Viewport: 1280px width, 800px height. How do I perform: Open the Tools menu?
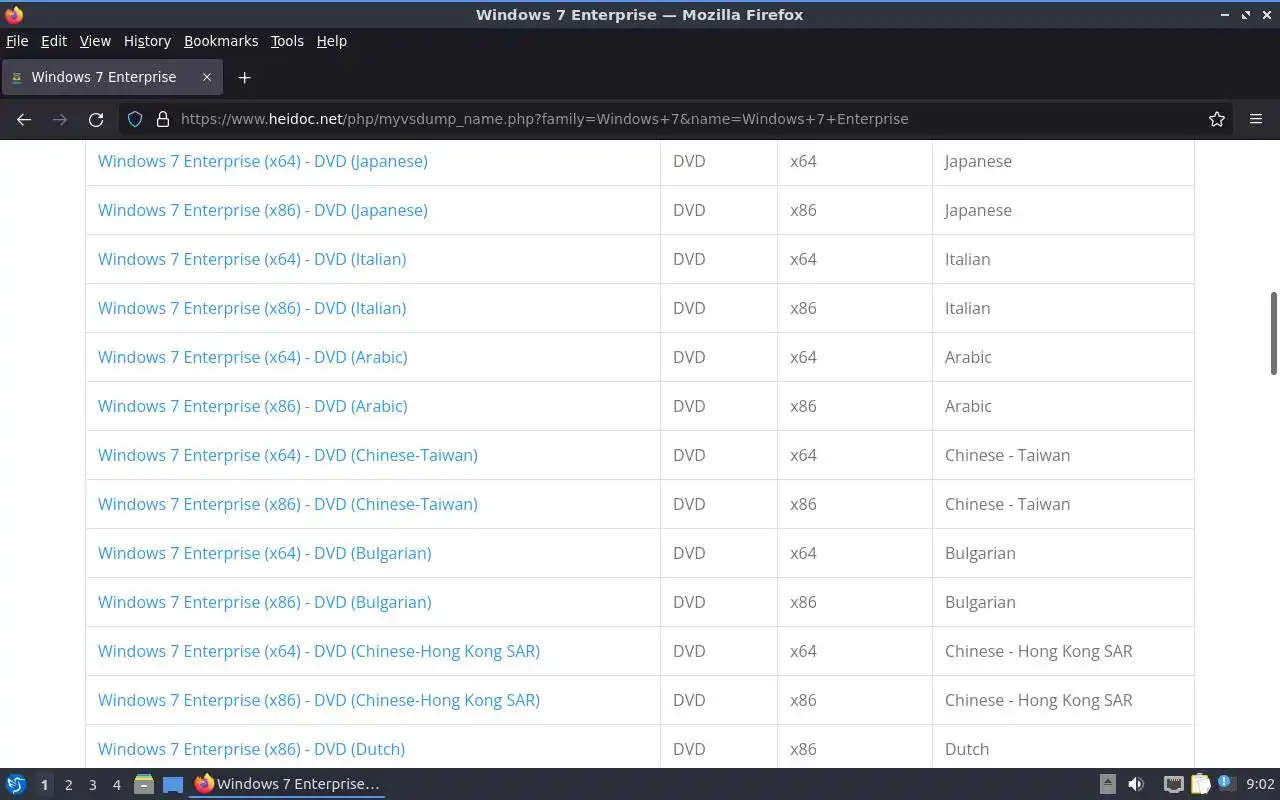click(x=287, y=41)
